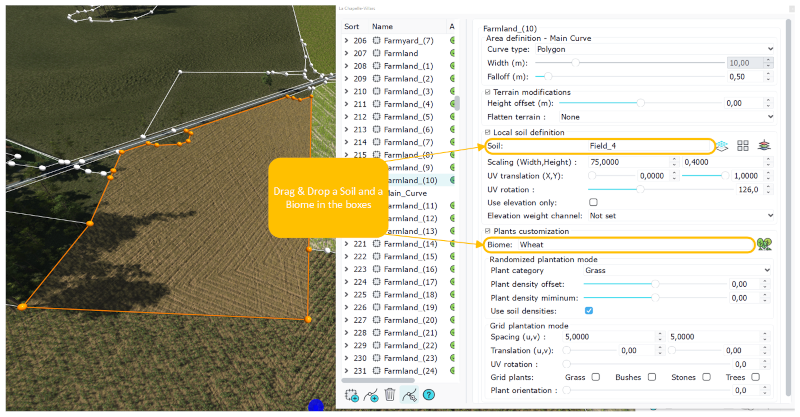
Task: Click the trees icon beside Biome field
Action: pyautogui.click(x=765, y=244)
